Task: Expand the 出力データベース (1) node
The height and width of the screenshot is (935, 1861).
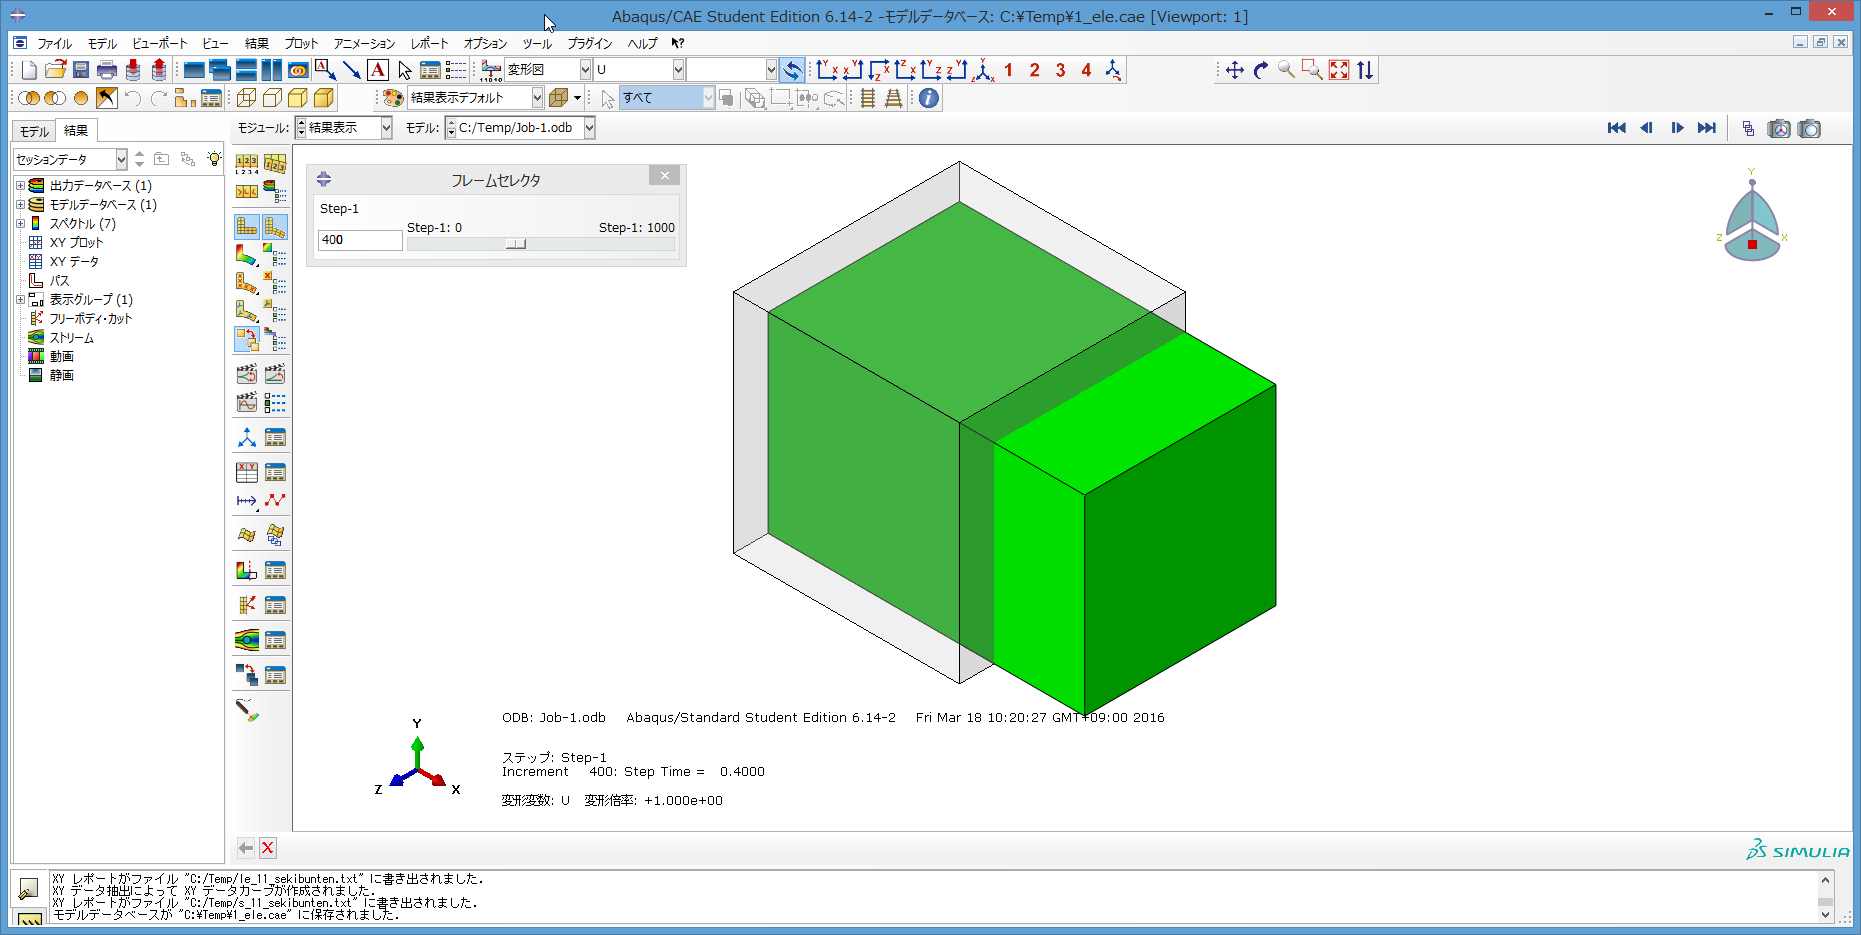Action: click(20, 186)
